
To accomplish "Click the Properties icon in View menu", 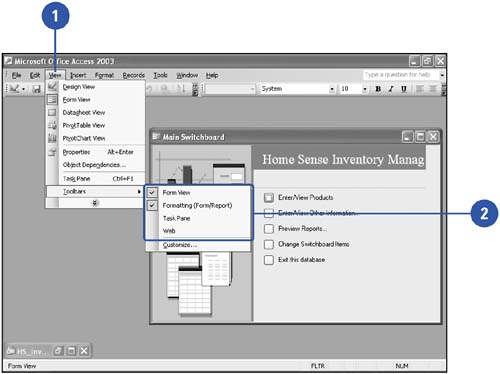I will tap(52, 152).
